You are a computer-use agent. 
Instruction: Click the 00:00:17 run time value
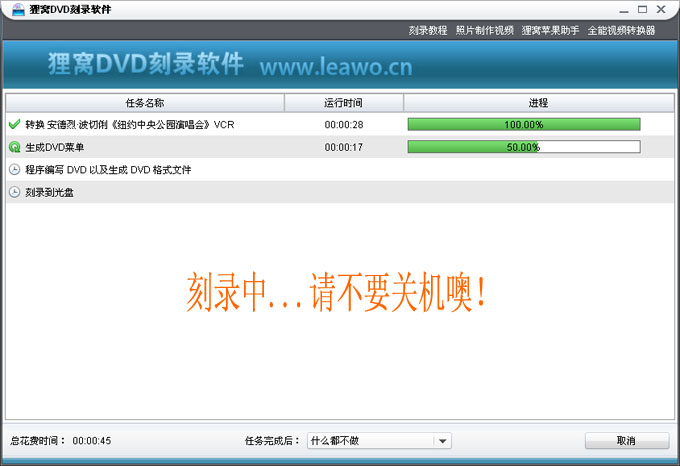[x=343, y=147]
